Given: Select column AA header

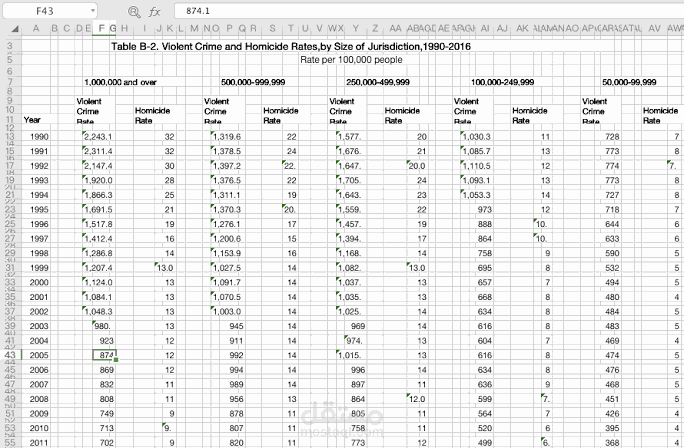Looking at the screenshot, I should click(395, 28).
